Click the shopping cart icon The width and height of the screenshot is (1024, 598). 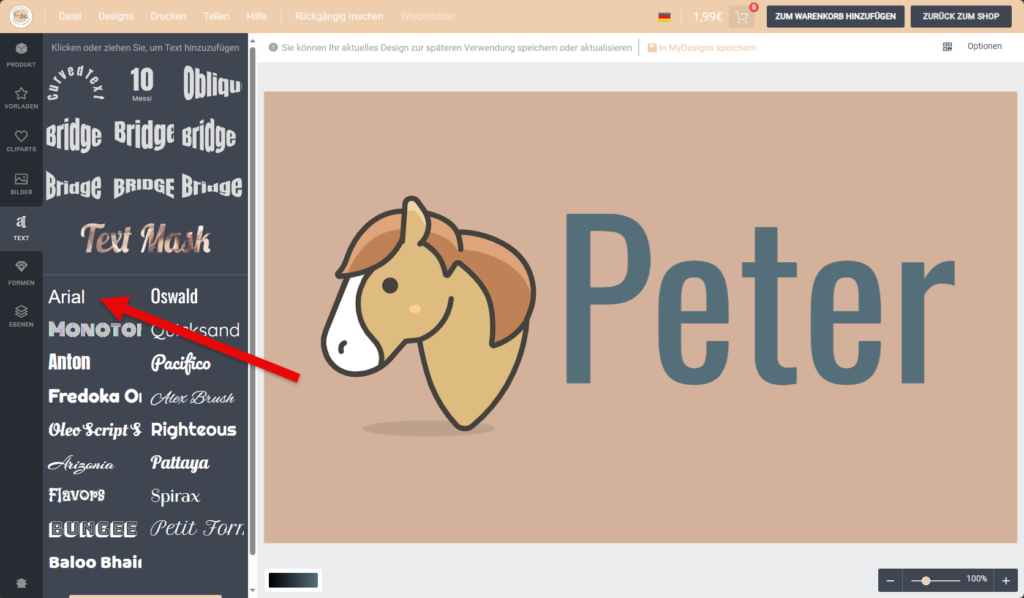tap(741, 17)
